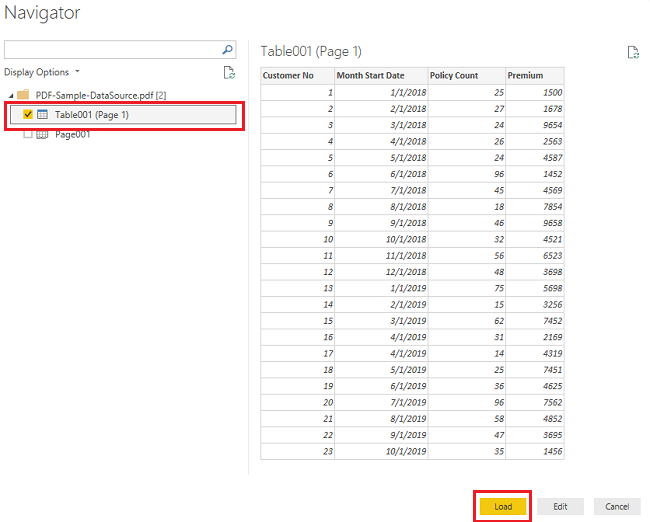The width and height of the screenshot is (650, 522).
Task: Click the Cancel button
Action: [x=617, y=506]
